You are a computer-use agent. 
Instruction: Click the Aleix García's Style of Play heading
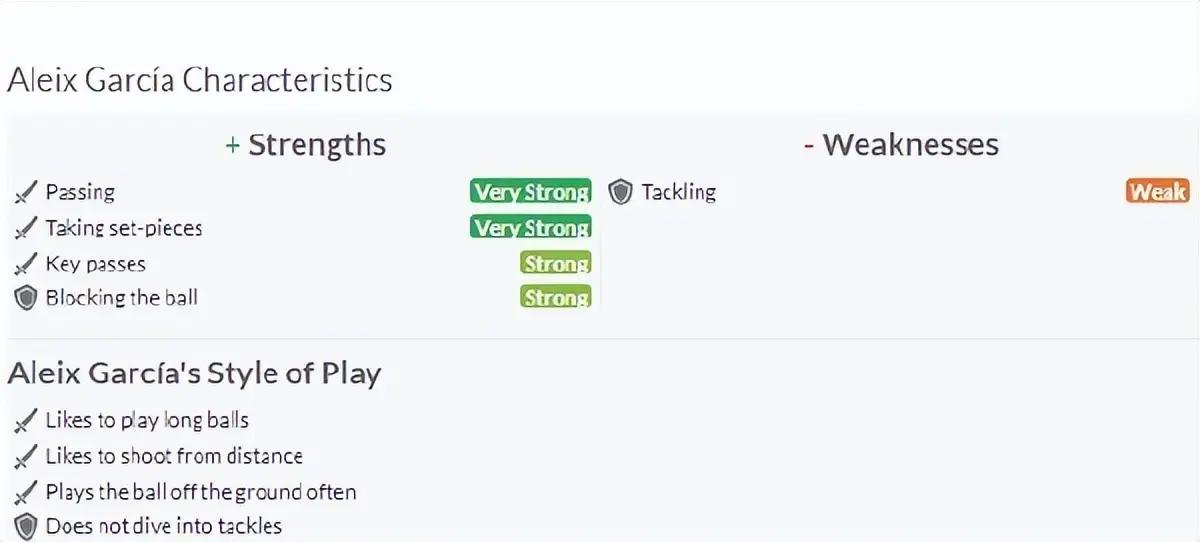pyautogui.click(x=194, y=374)
